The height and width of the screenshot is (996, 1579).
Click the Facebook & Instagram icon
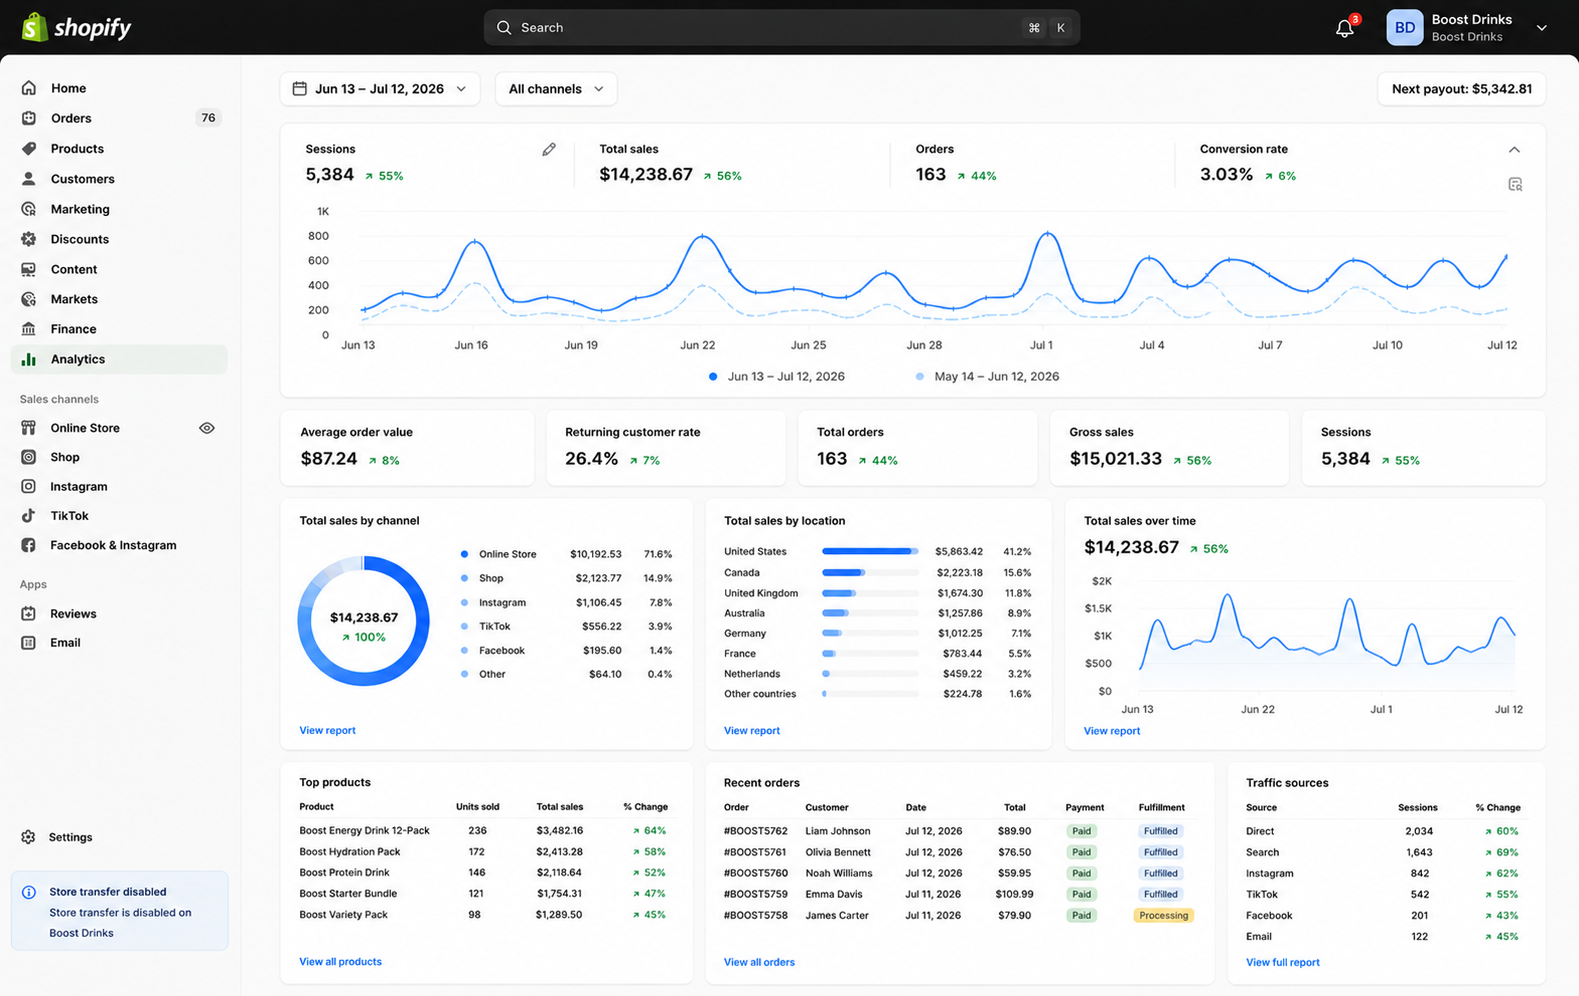pos(29,545)
